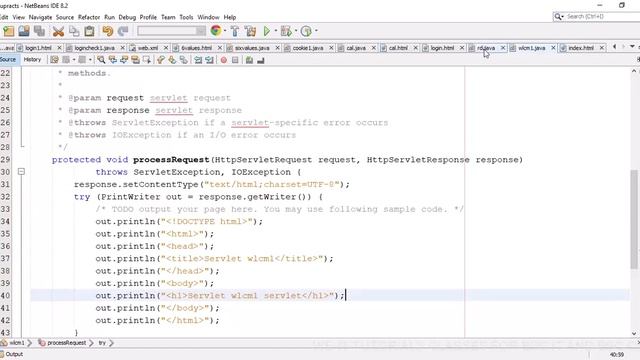Click the Copy icon in toolbar
This screenshot has width=640, height=360.
pyautogui.click(x=74, y=31)
